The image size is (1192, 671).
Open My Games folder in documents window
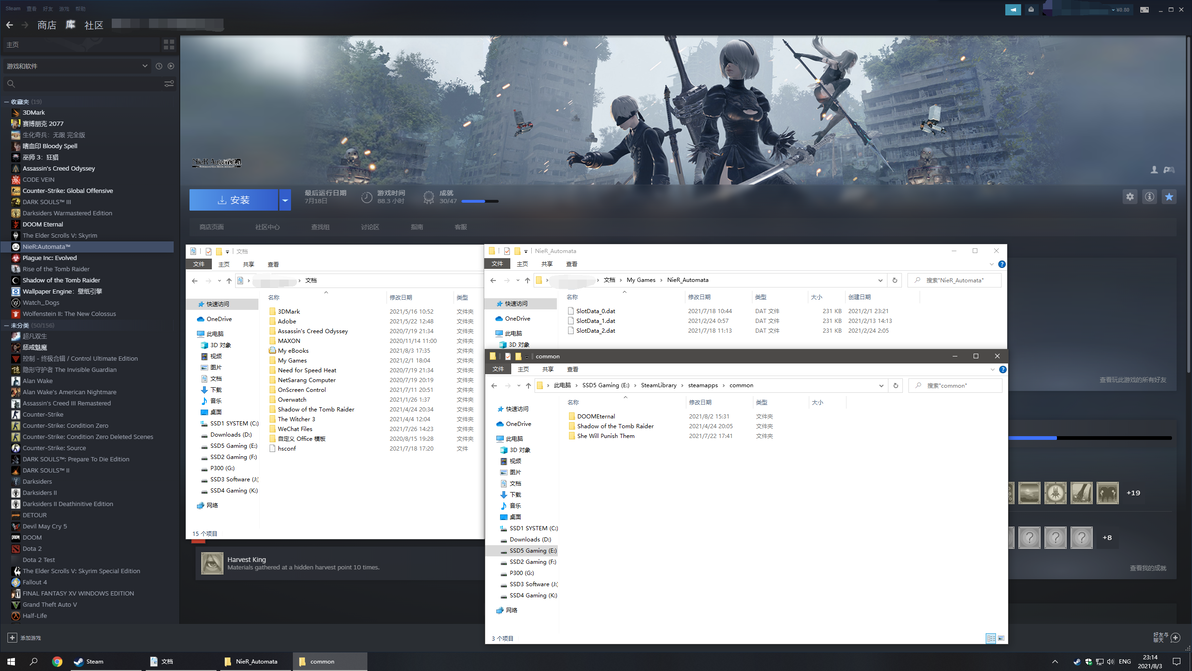[x=292, y=360]
